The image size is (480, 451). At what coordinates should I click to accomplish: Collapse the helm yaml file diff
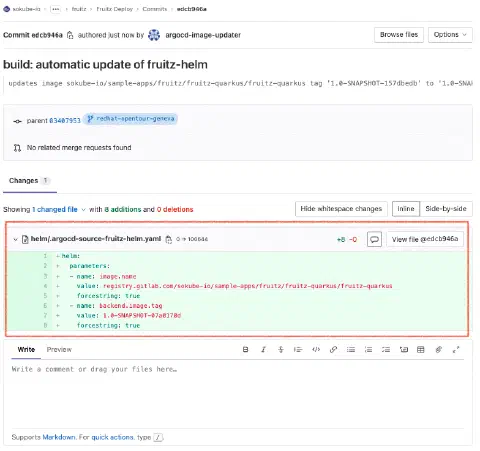(x=15, y=239)
